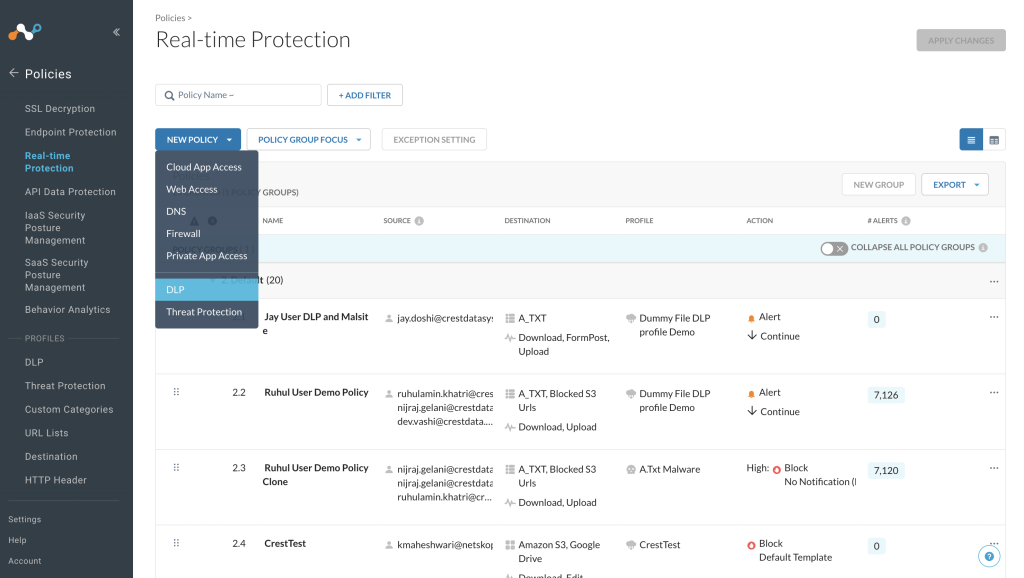Open IaaS Security Posture Management
Image resolution: width=1024 pixels, height=578 pixels.
55,228
